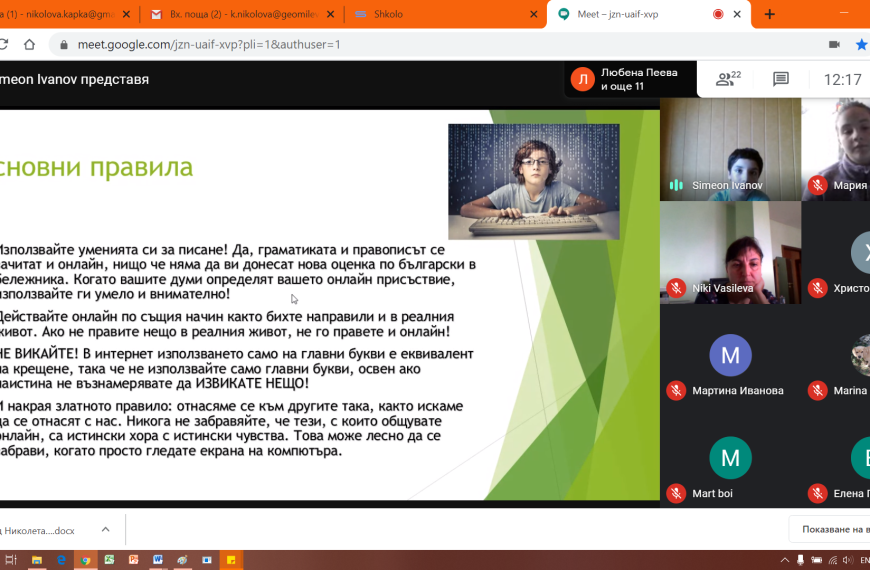Launch Microsoft Edge from taskbar

(61, 560)
